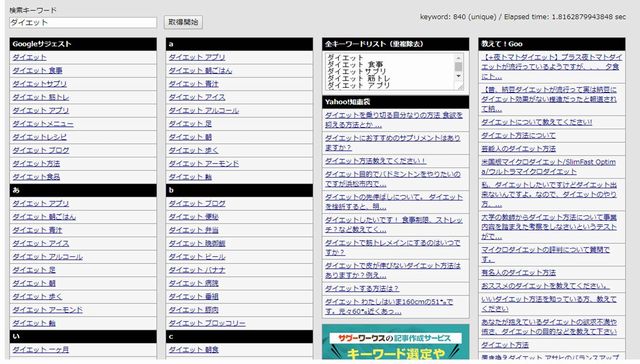Open 教えて！Goo link mentioning SlimFast Optima
Viewport: 640px width, 364px height.
point(549,167)
